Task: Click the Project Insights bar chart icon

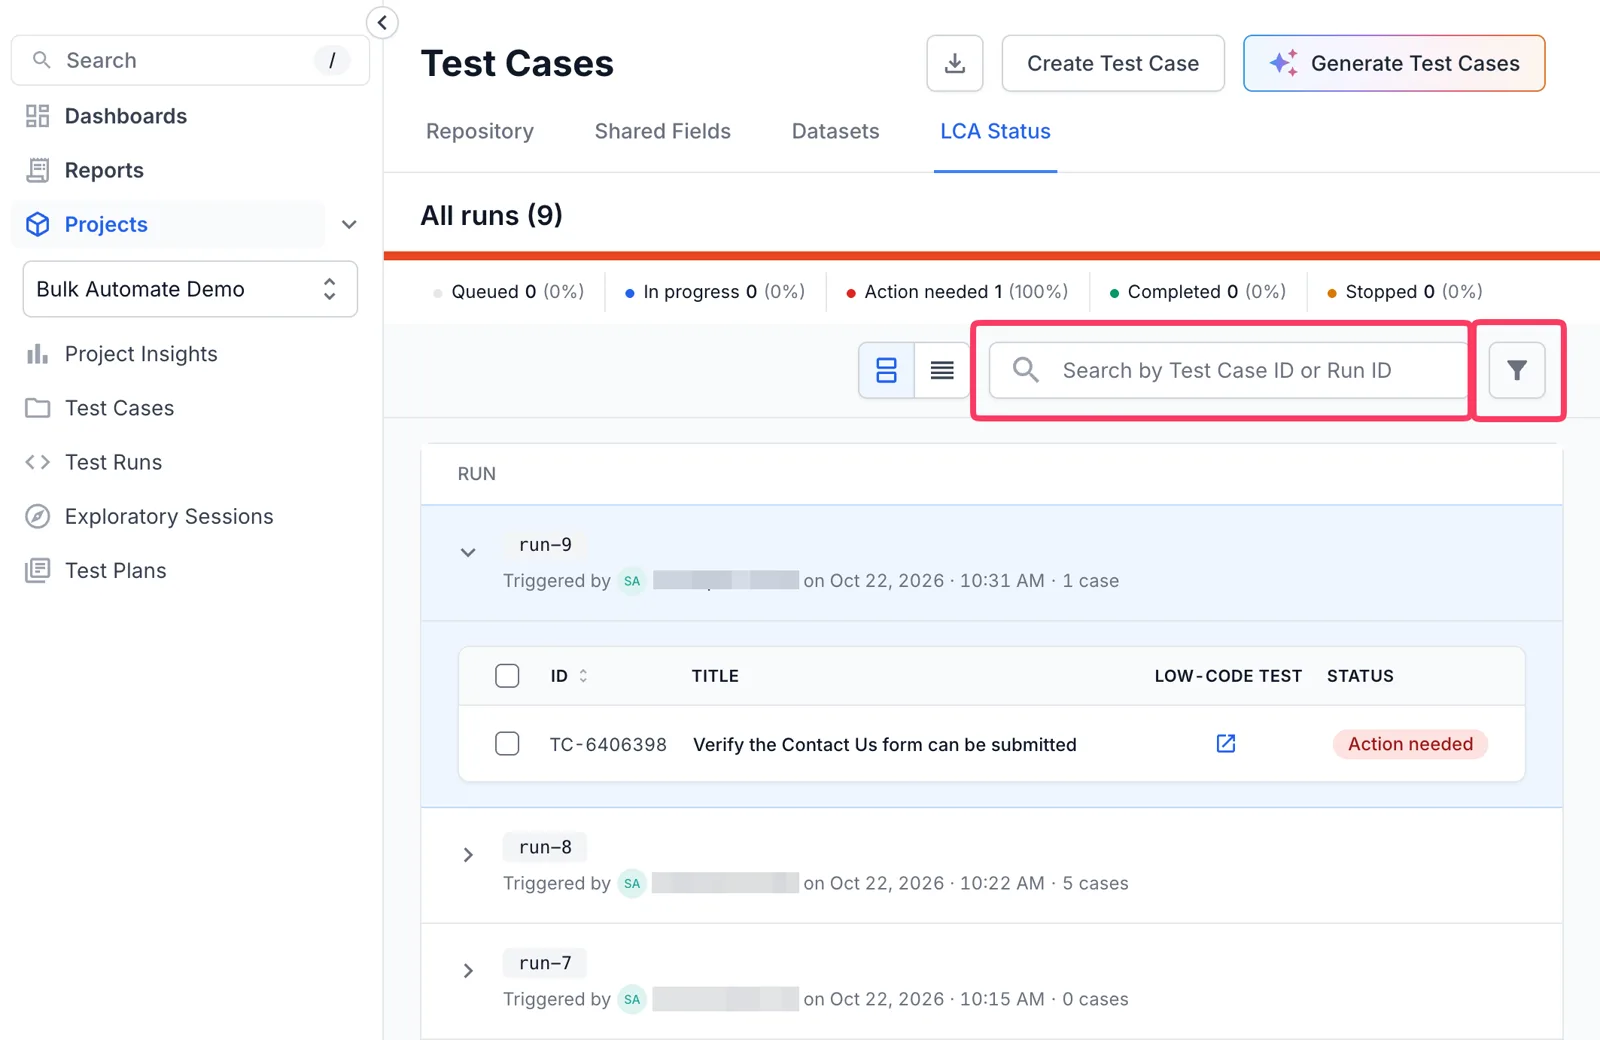Action: 38,354
